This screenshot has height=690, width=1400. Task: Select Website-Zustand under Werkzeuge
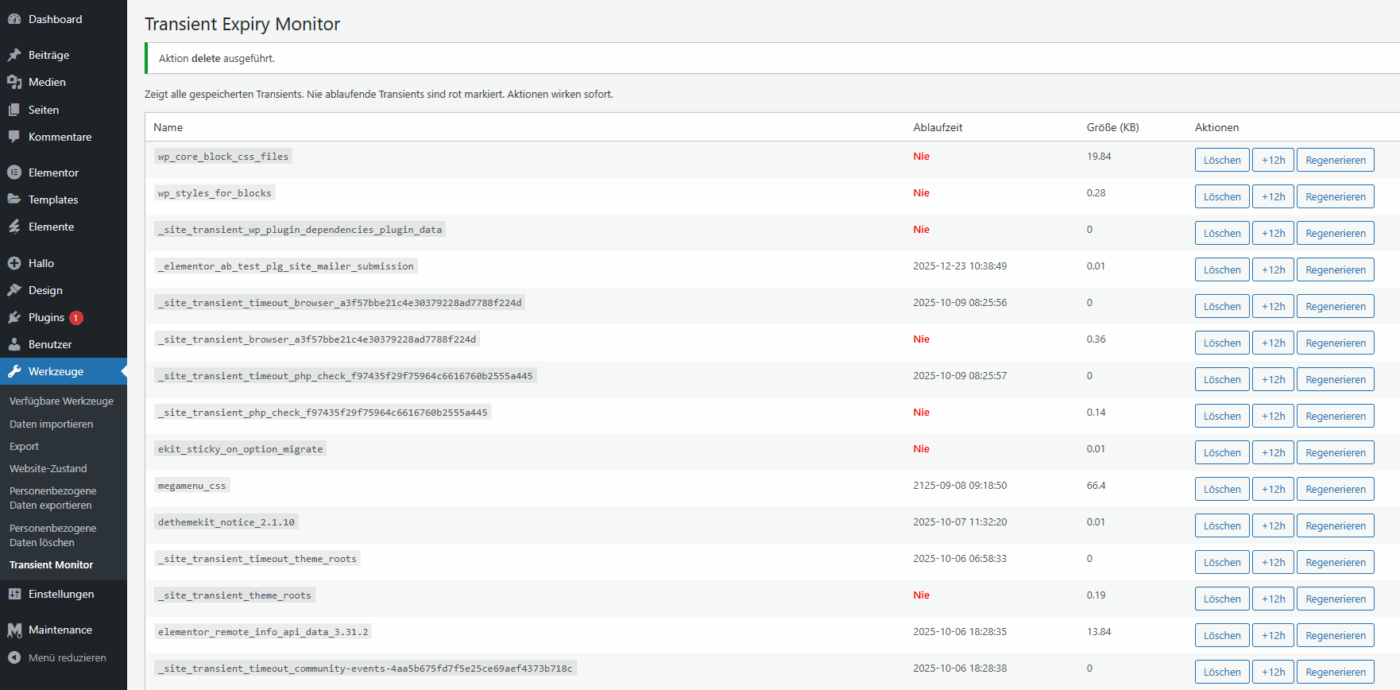[48, 468]
